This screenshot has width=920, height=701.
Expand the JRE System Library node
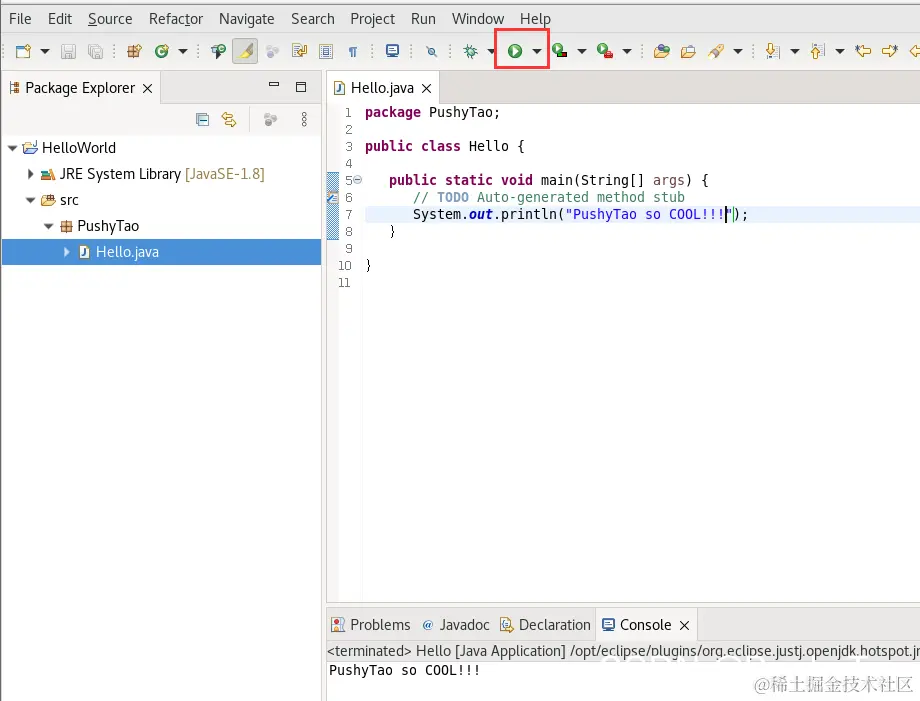(31, 174)
